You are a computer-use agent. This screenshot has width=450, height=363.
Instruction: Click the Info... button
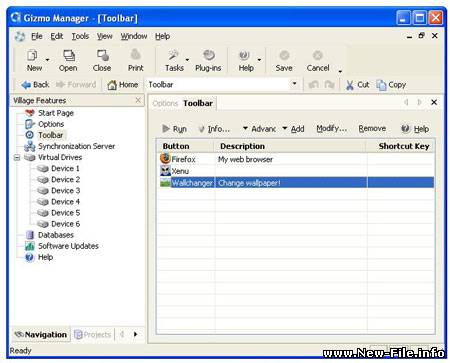pos(214,129)
